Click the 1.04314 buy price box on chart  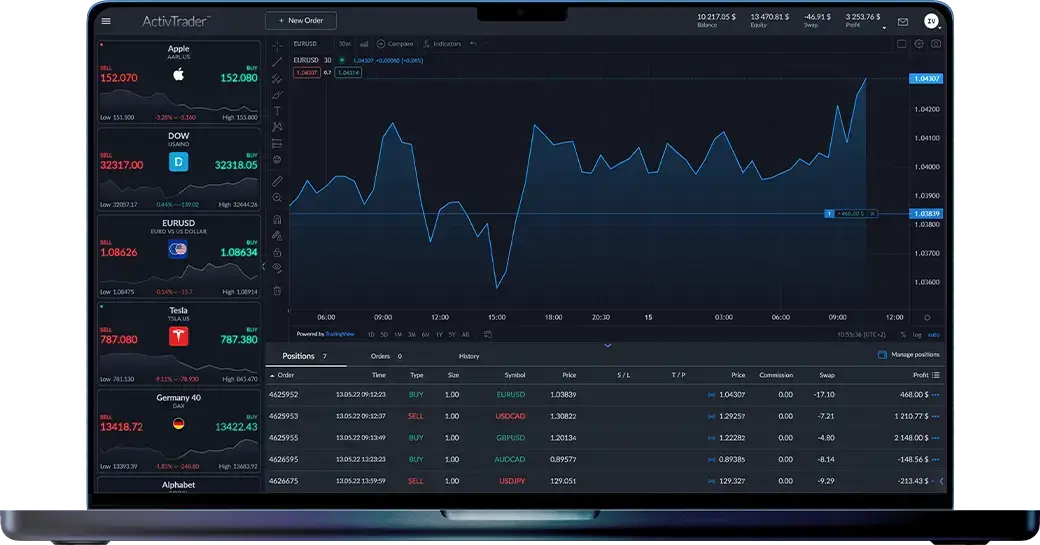point(348,72)
